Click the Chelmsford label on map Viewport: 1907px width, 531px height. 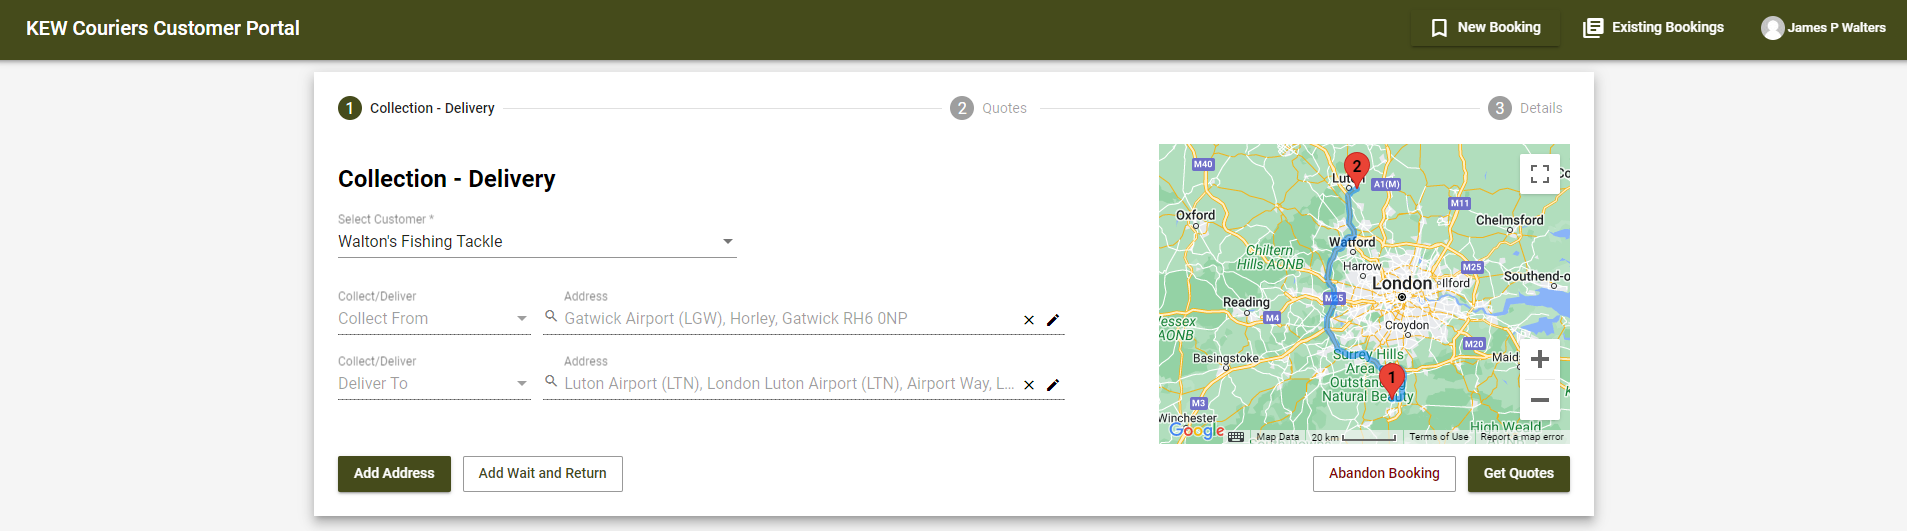(1510, 220)
